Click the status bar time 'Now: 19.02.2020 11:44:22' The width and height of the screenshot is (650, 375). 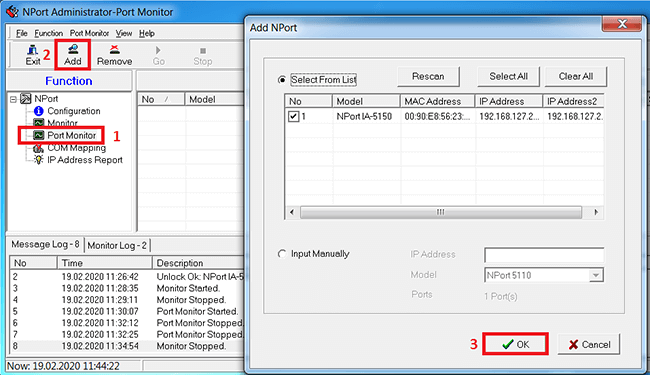tap(63, 366)
